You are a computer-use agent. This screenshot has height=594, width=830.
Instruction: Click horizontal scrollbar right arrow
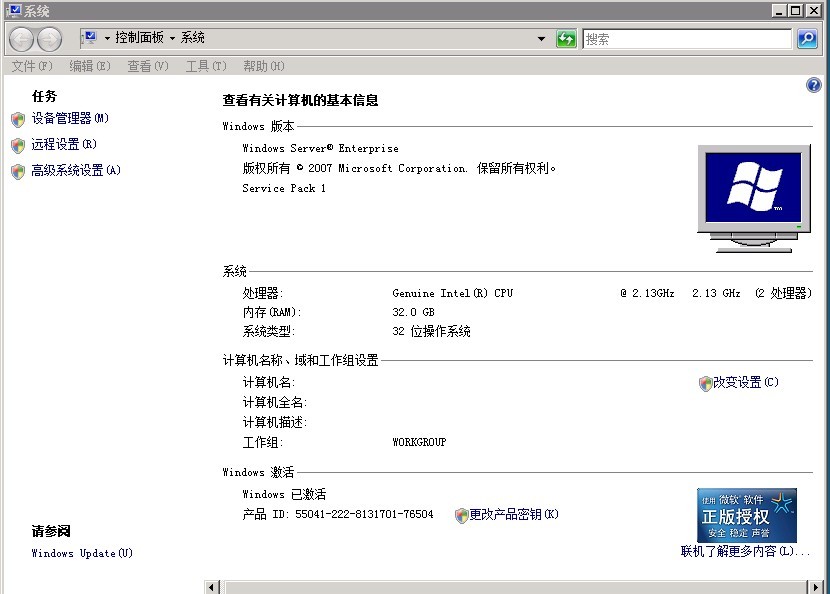click(815, 587)
